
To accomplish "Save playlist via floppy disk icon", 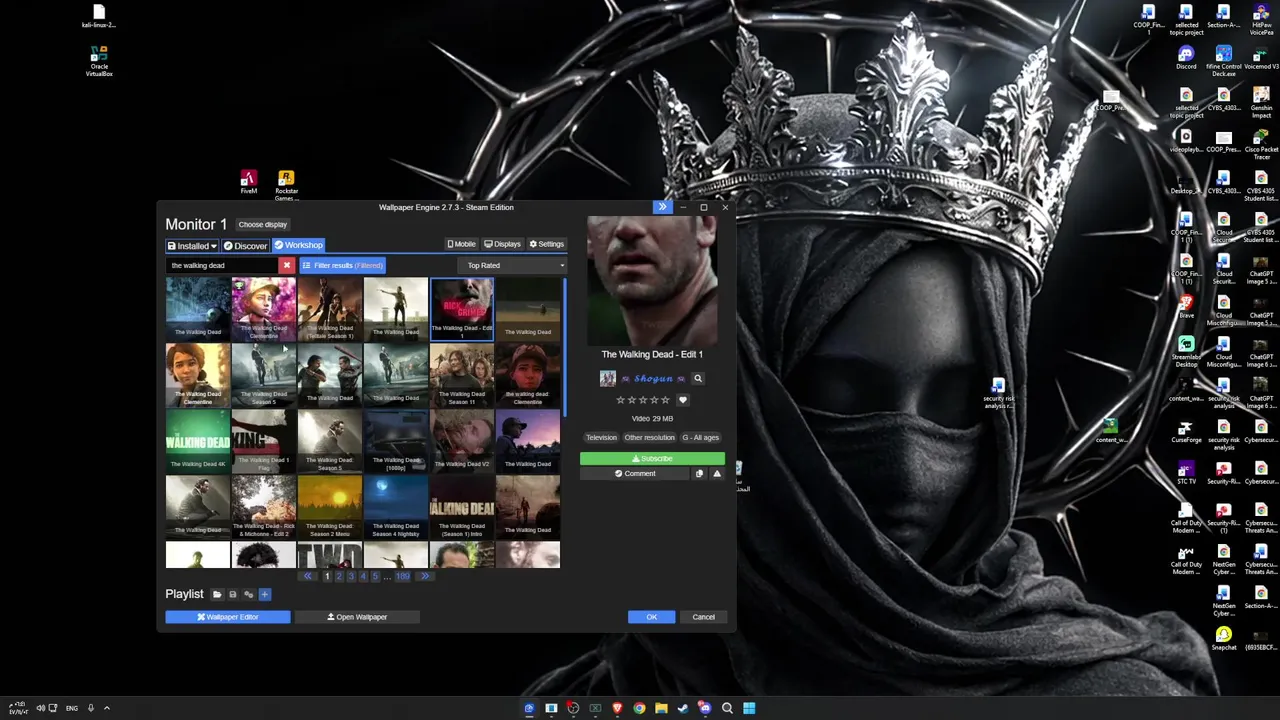I will pyautogui.click(x=233, y=594).
